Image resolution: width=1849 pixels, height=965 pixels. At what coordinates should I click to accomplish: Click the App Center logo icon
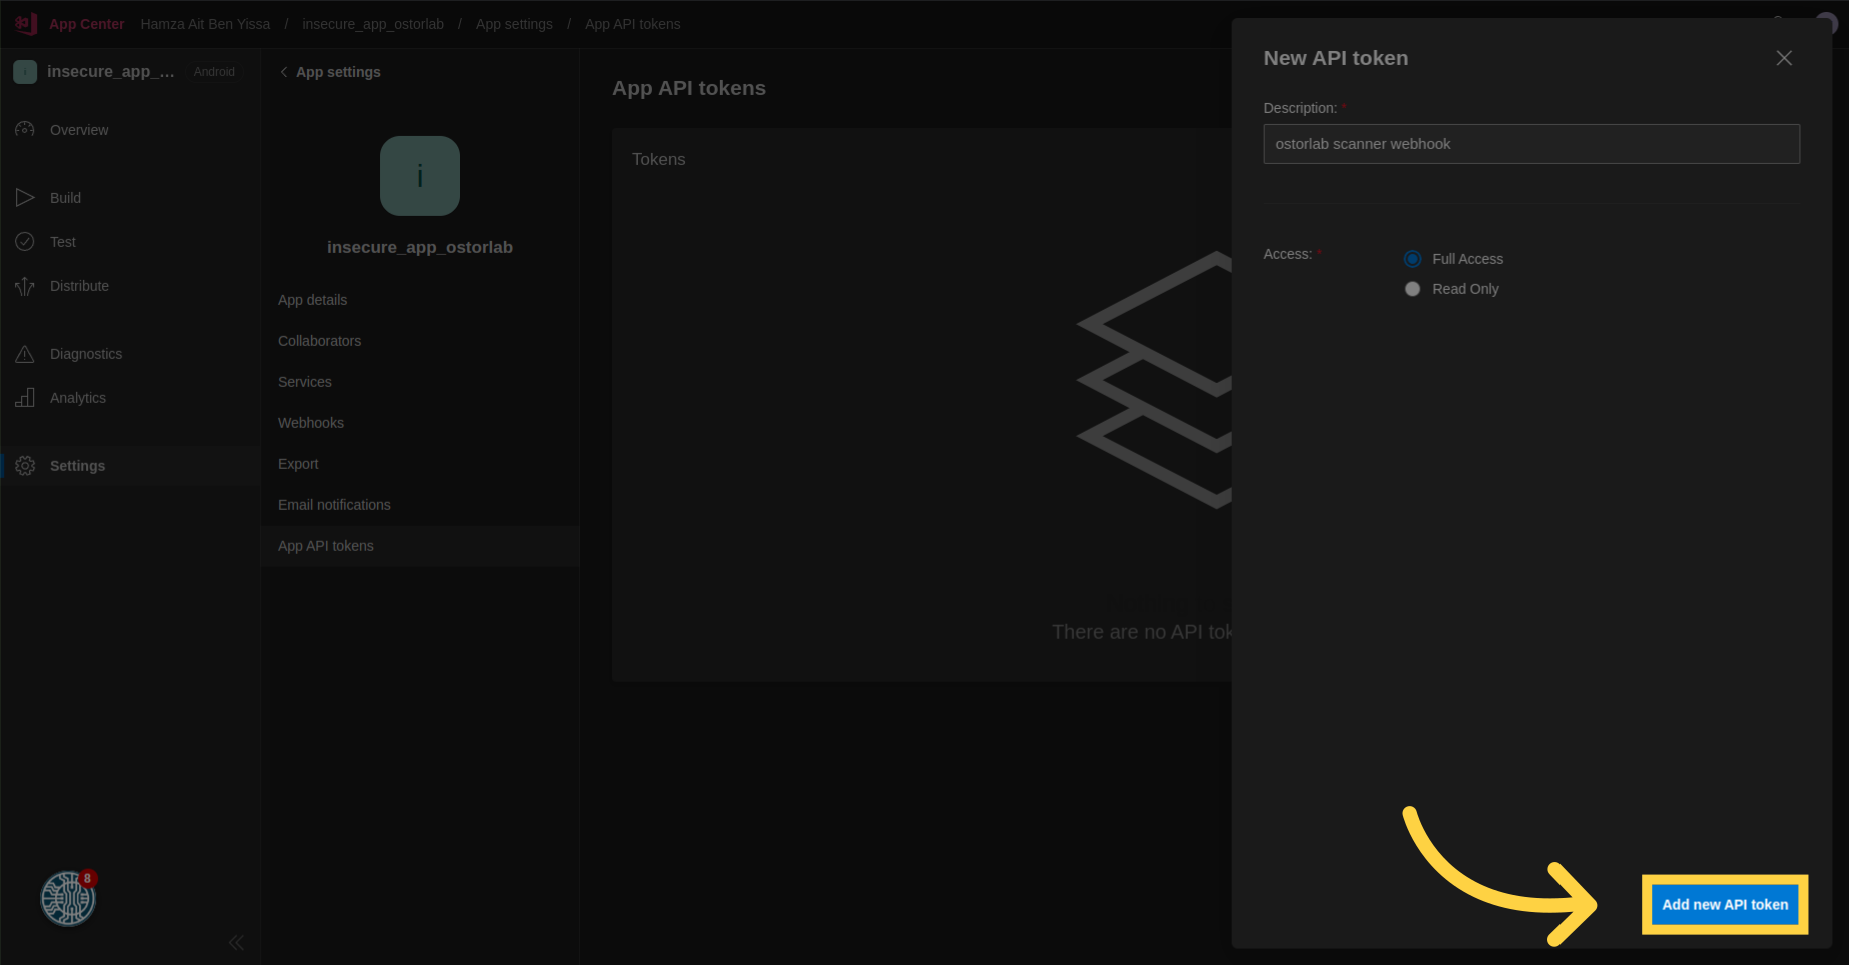26,23
